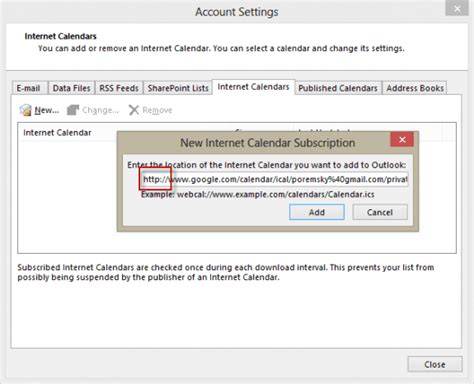474x384 pixels.
Task: Click the Internet Calendar column header
Action: tap(57, 133)
